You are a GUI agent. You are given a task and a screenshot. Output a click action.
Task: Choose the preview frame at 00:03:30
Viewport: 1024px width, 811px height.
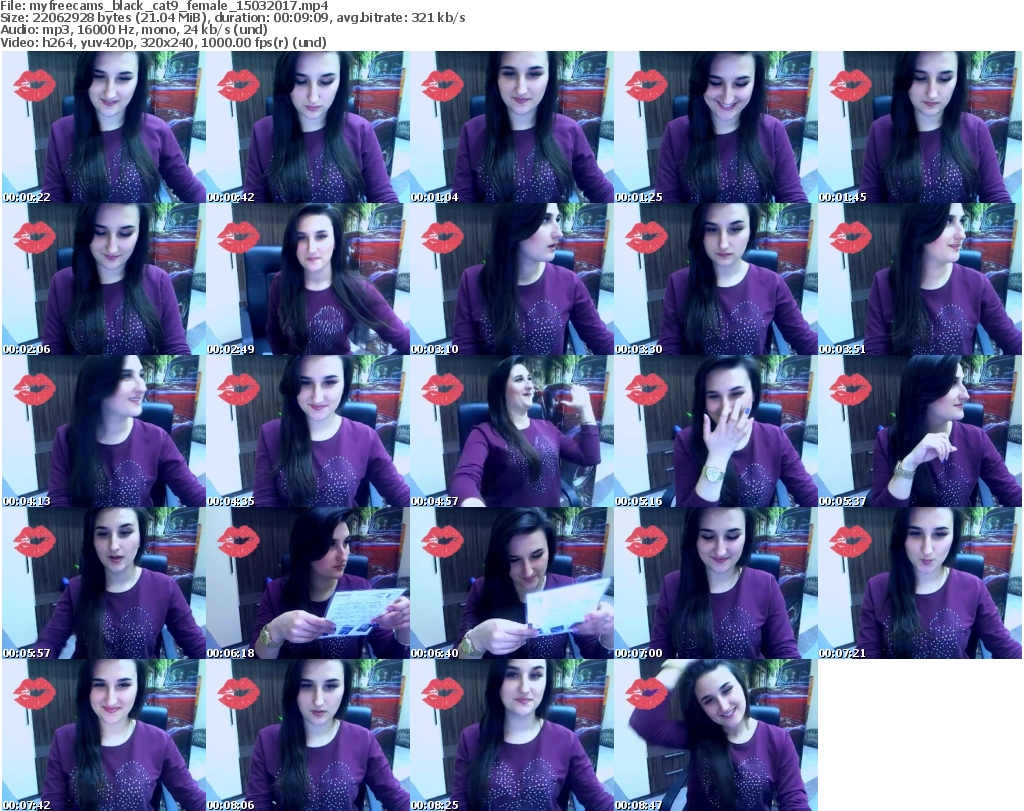(716, 279)
